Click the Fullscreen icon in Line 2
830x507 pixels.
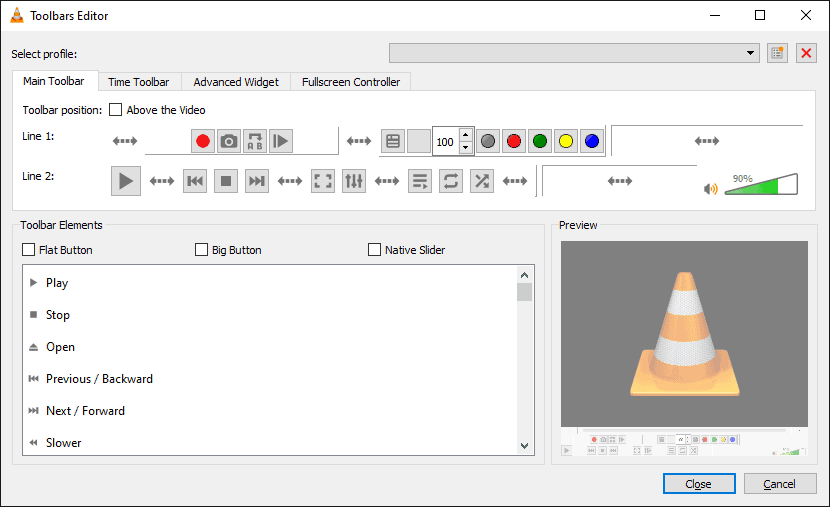[x=323, y=181]
